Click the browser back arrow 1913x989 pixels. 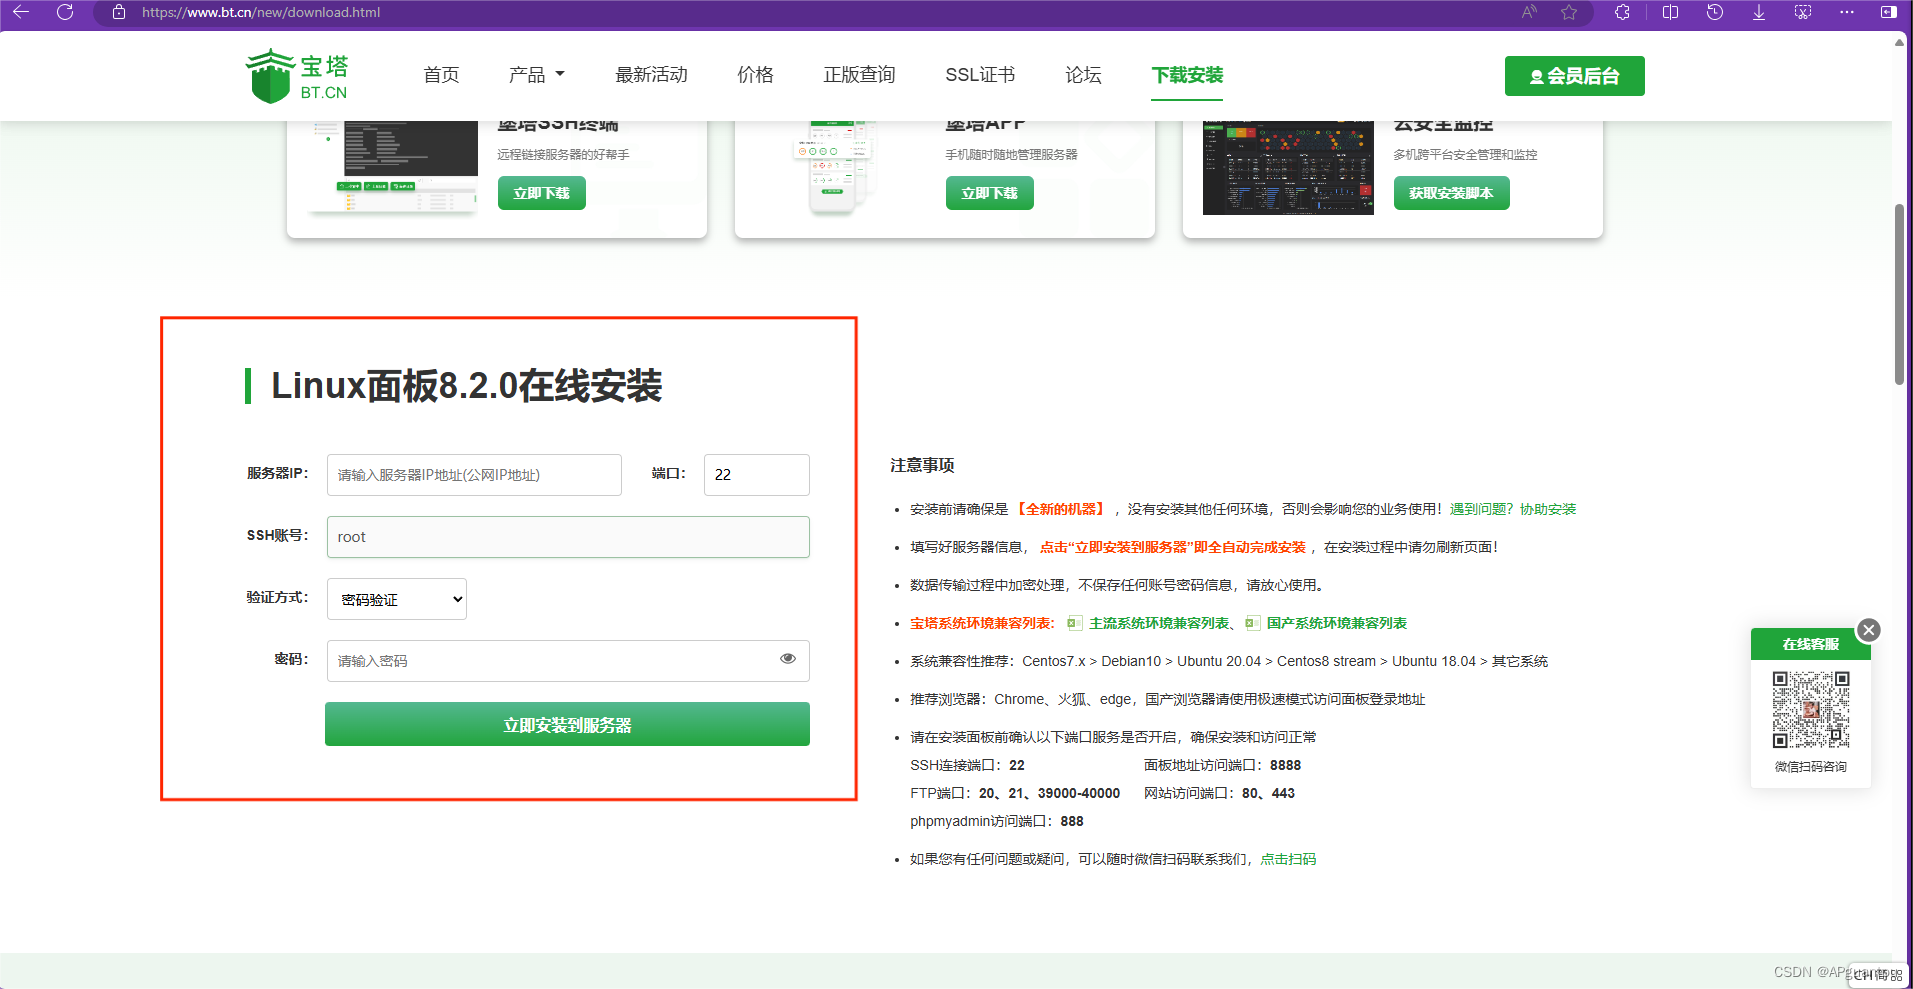click(21, 12)
